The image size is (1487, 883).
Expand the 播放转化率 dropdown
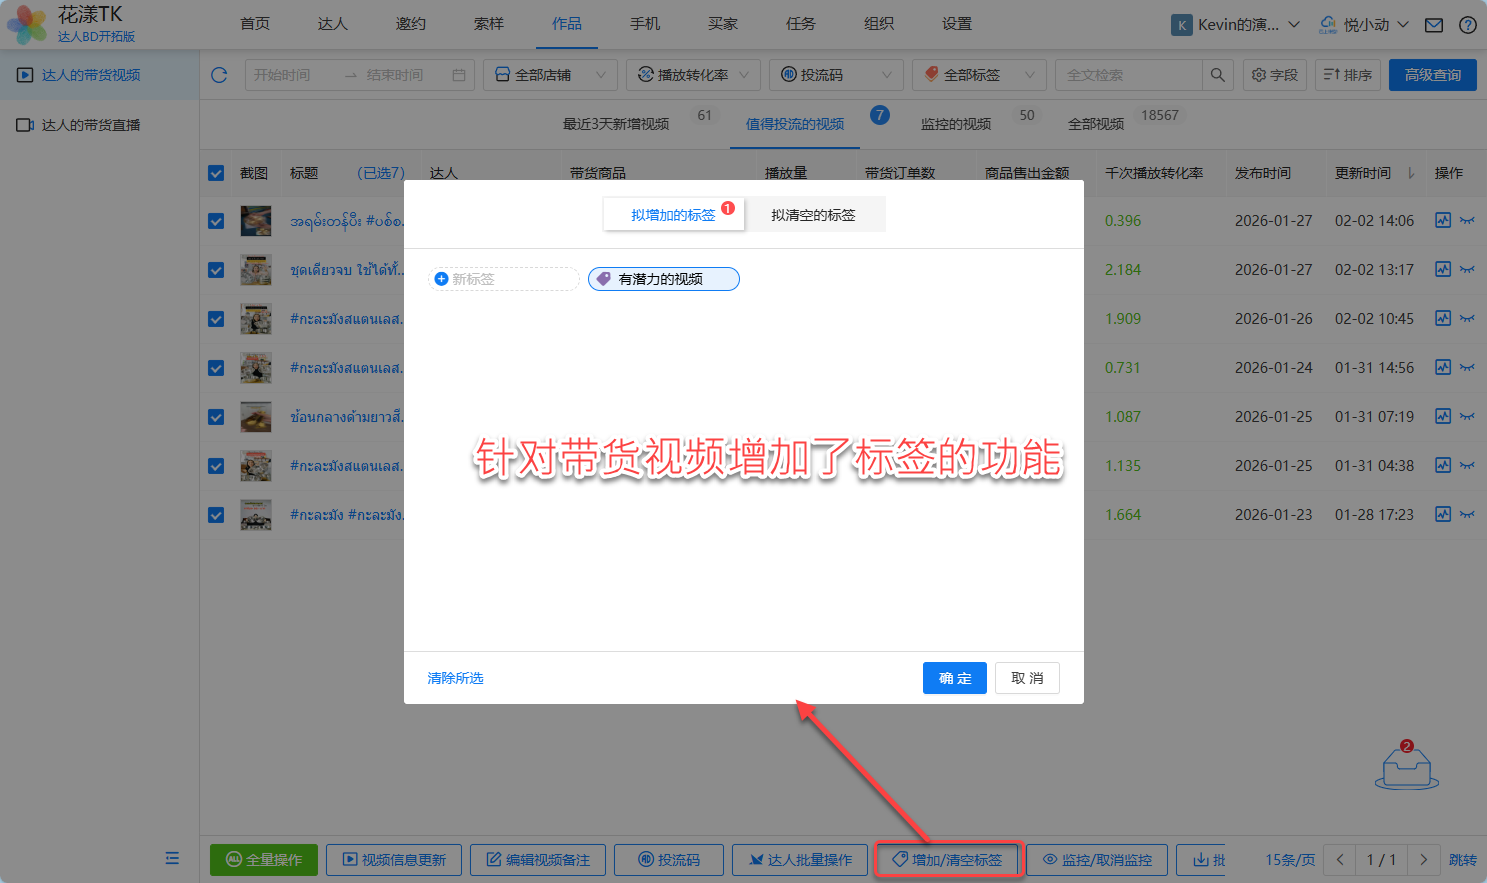pos(693,75)
